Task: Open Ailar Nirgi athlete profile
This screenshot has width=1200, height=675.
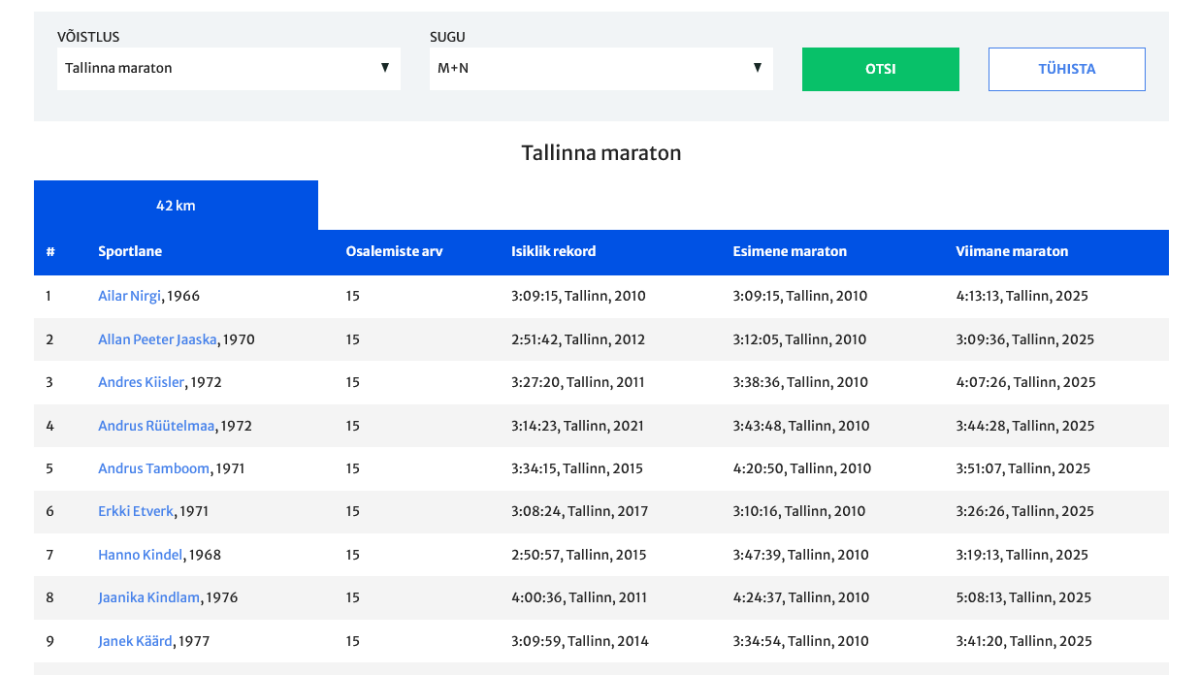Action: (130, 296)
